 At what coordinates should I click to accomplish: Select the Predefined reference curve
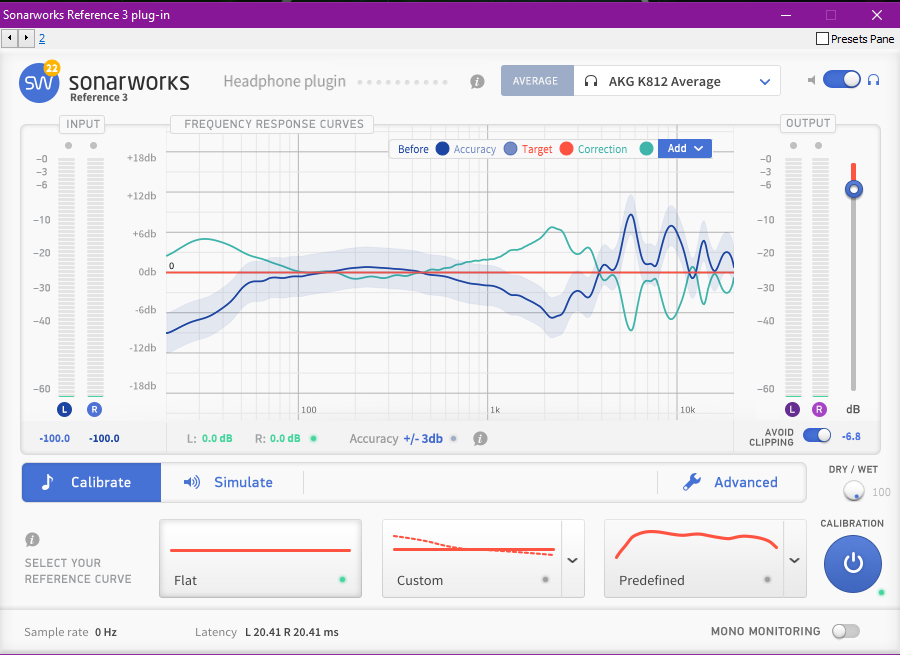click(693, 559)
